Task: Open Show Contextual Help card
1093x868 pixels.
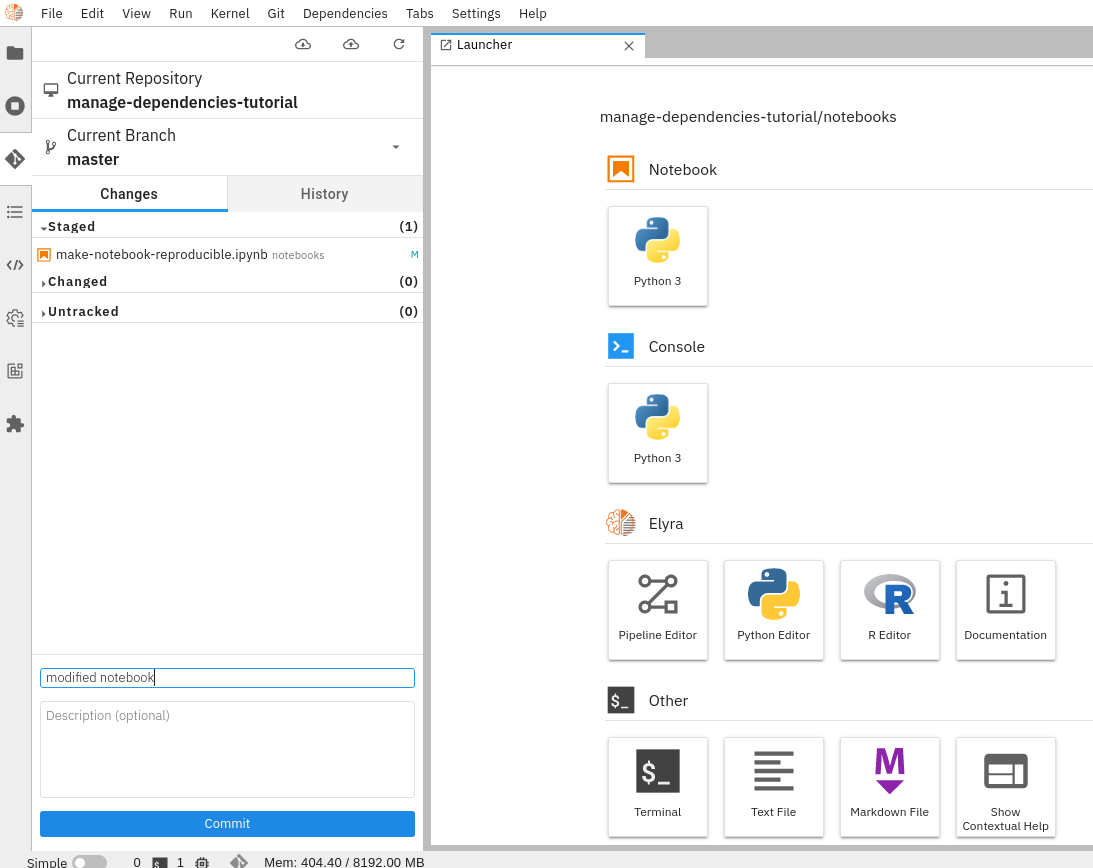Action: tap(1005, 787)
